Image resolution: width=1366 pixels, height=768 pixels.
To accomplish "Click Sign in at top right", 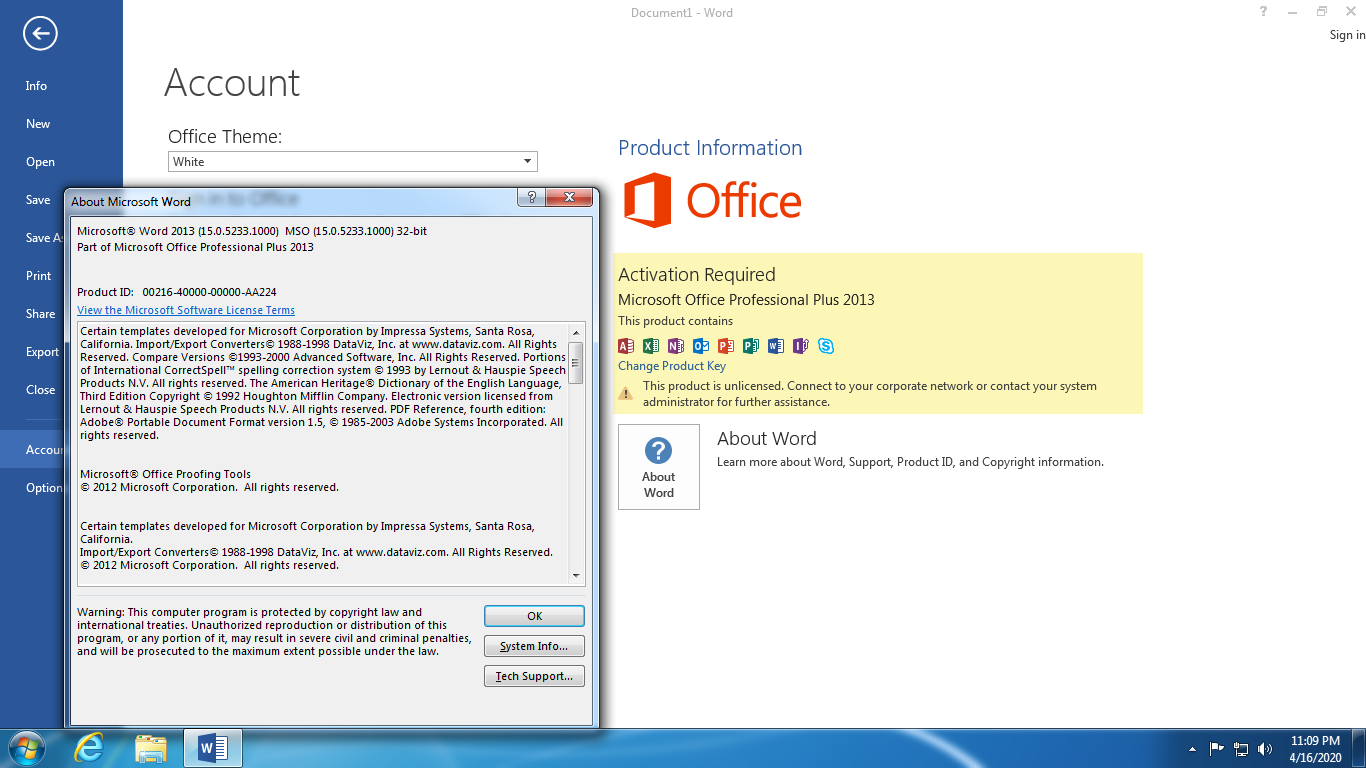I will (x=1347, y=35).
